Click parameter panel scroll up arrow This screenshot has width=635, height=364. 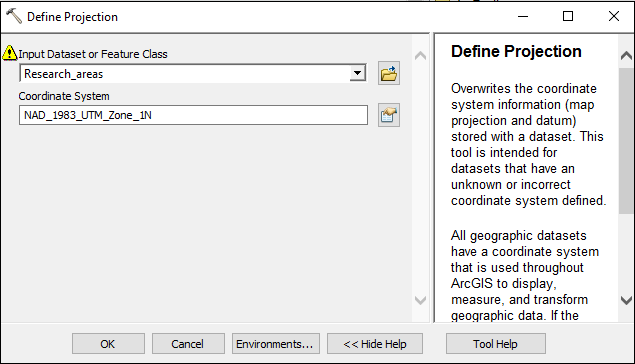coord(420,55)
